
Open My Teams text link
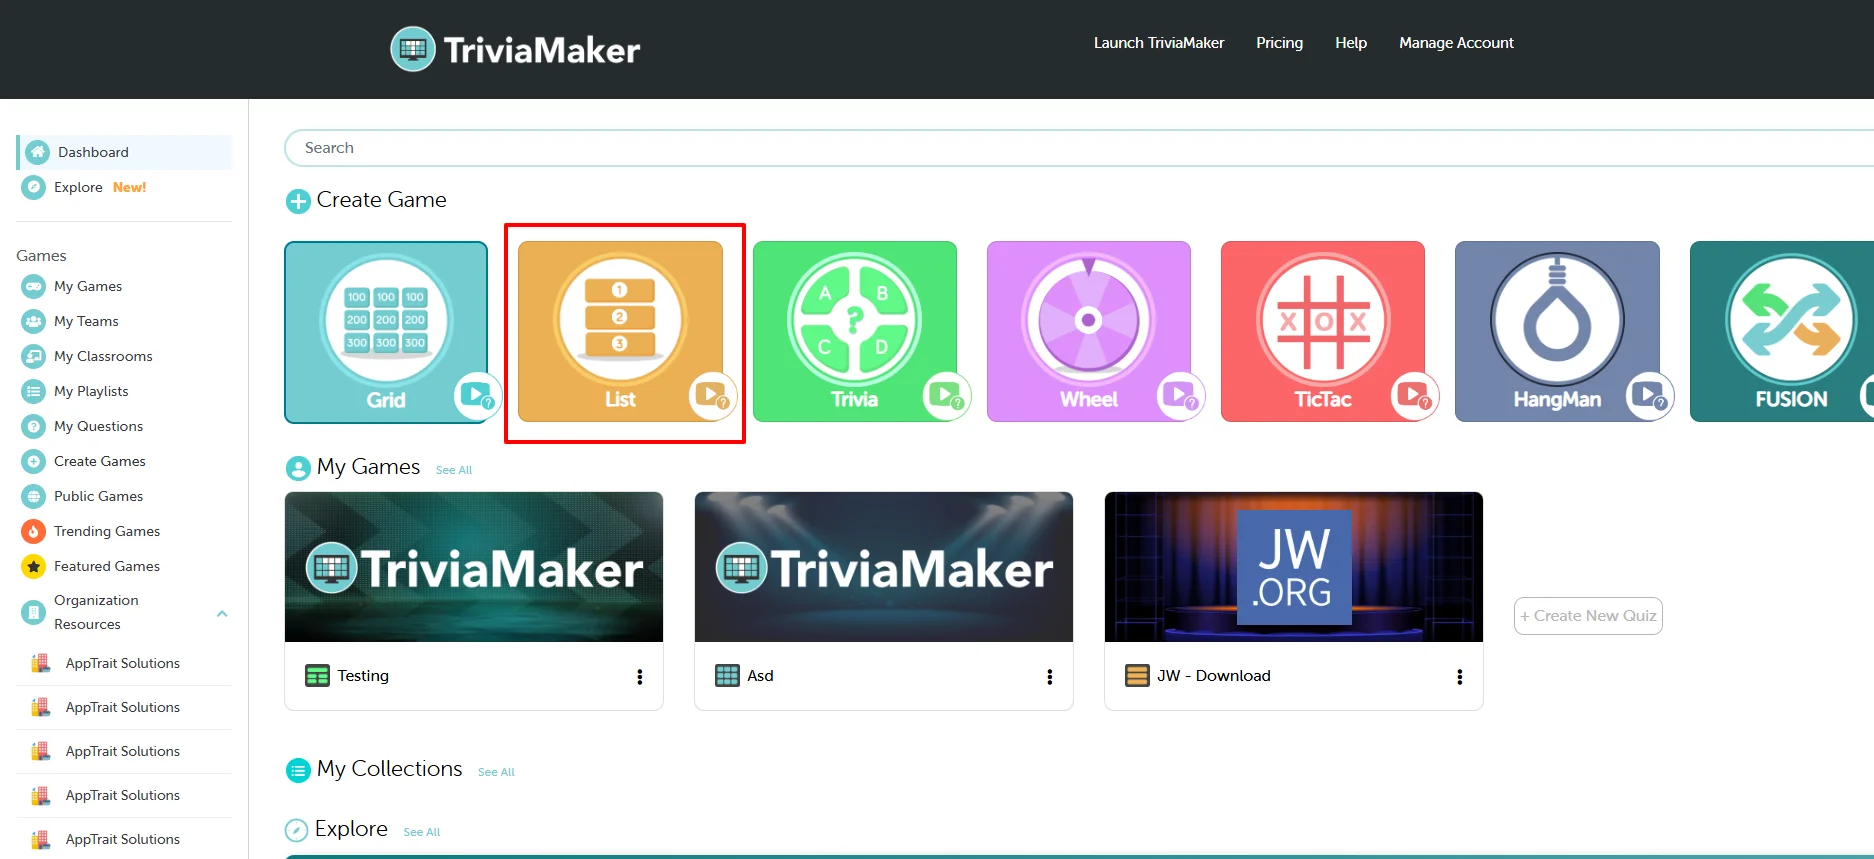pos(86,321)
